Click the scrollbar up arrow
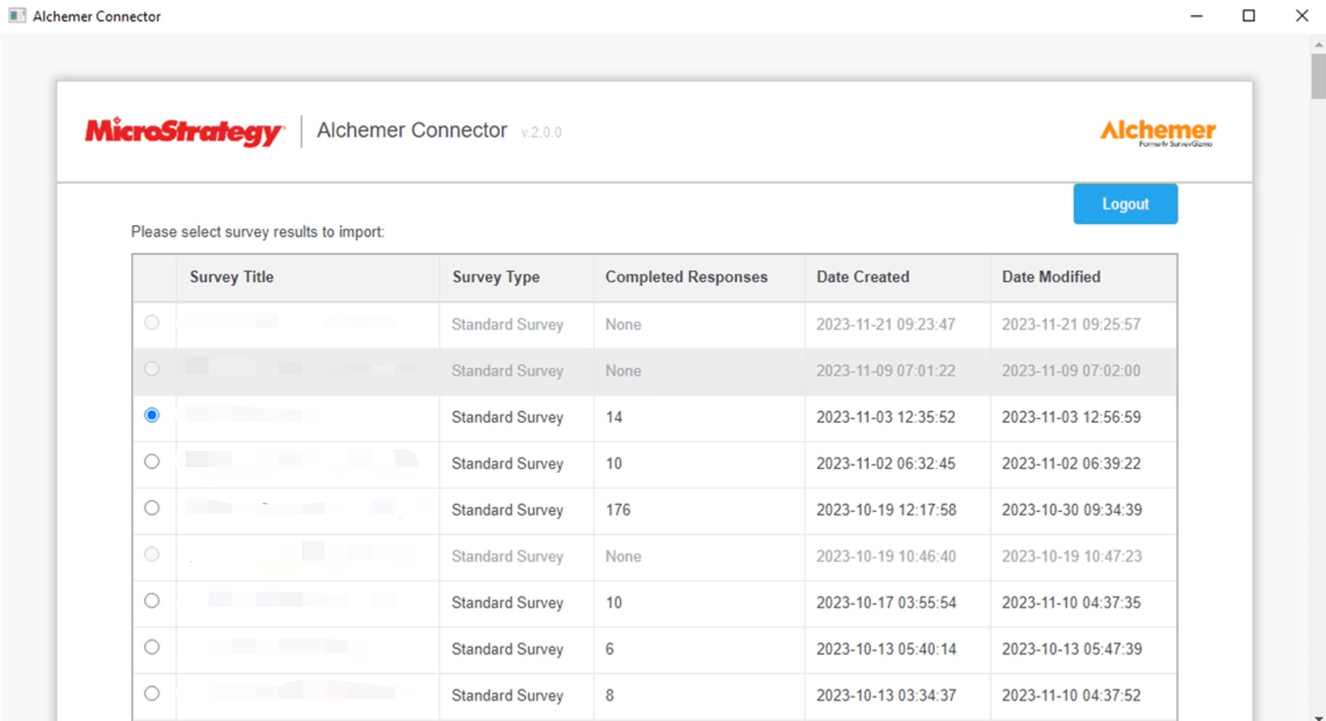 (1318, 44)
